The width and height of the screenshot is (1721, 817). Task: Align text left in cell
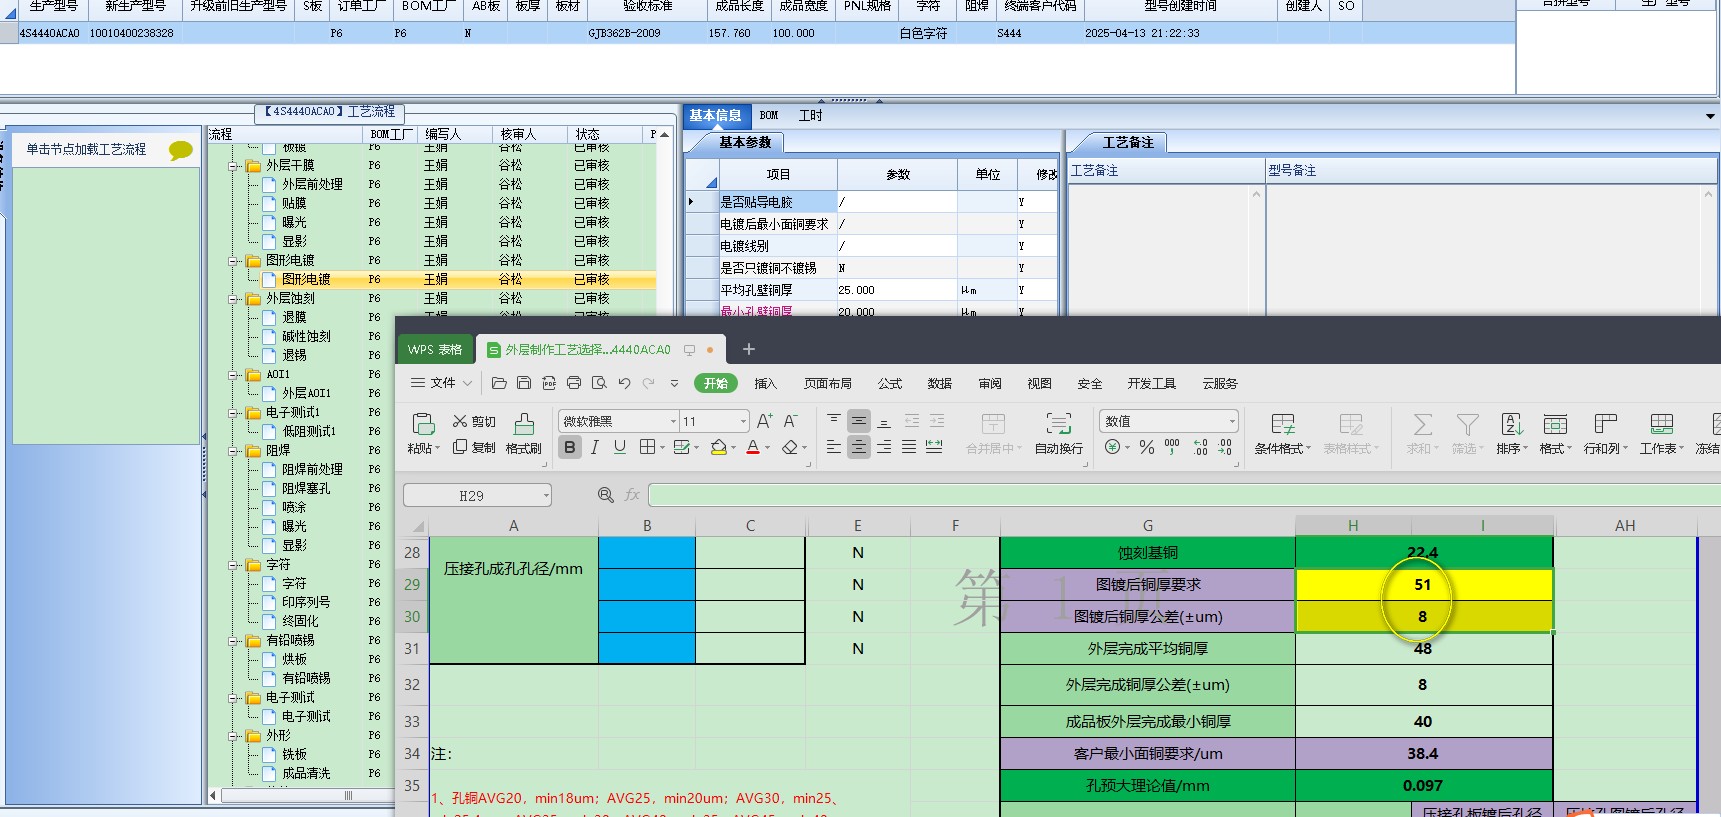(x=834, y=447)
